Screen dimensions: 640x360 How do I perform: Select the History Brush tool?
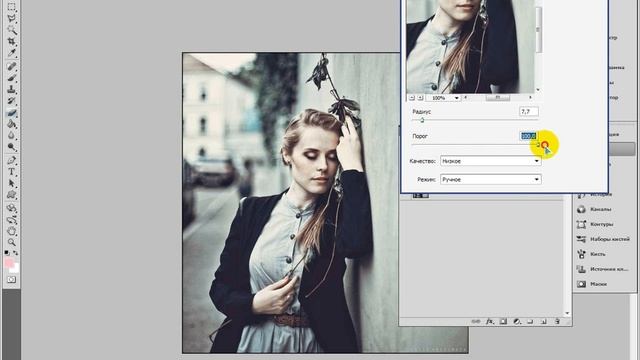point(11,100)
